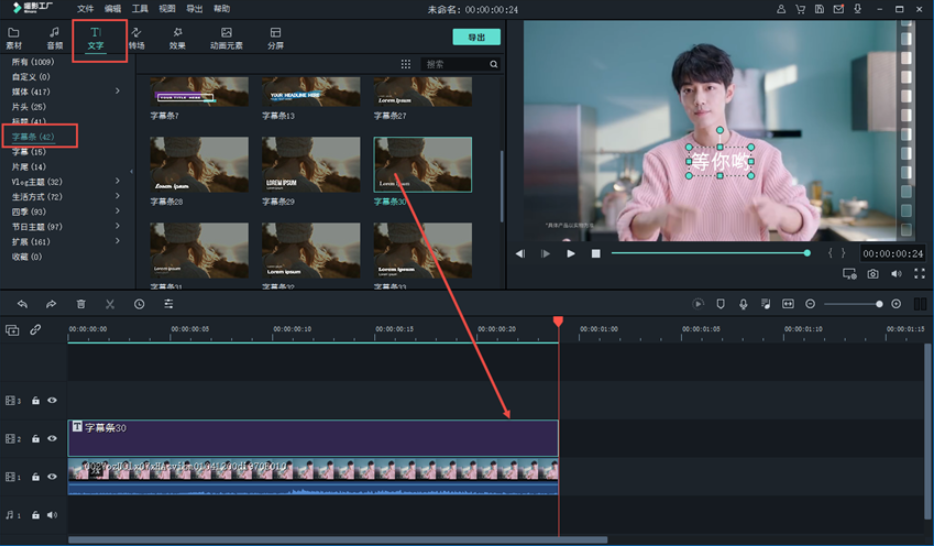Open the audio mixer icon
Image resolution: width=934 pixels, height=552 pixels.
click(766, 304)
